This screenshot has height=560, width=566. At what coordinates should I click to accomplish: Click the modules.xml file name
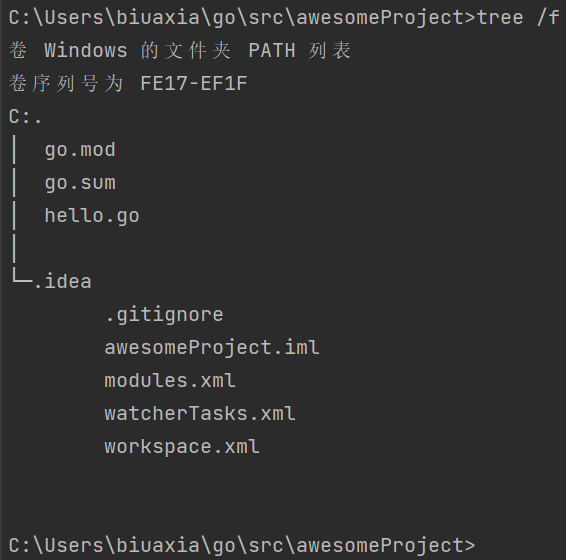point(170,380)
